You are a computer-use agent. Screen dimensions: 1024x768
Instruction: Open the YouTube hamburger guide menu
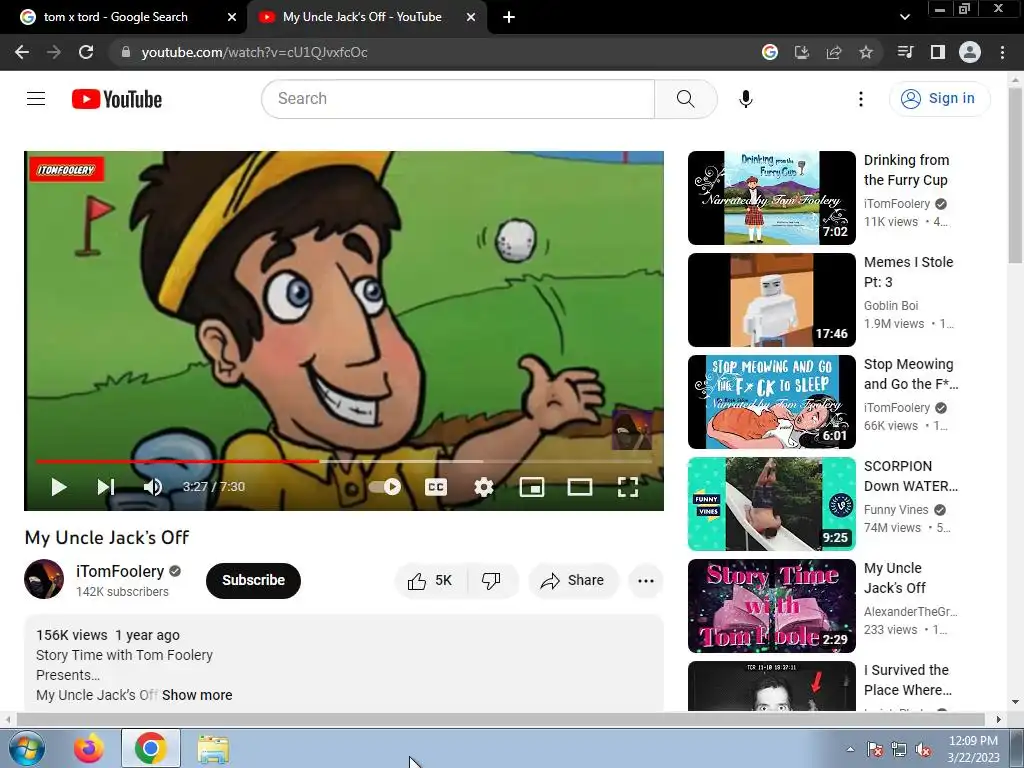point(36,99)
